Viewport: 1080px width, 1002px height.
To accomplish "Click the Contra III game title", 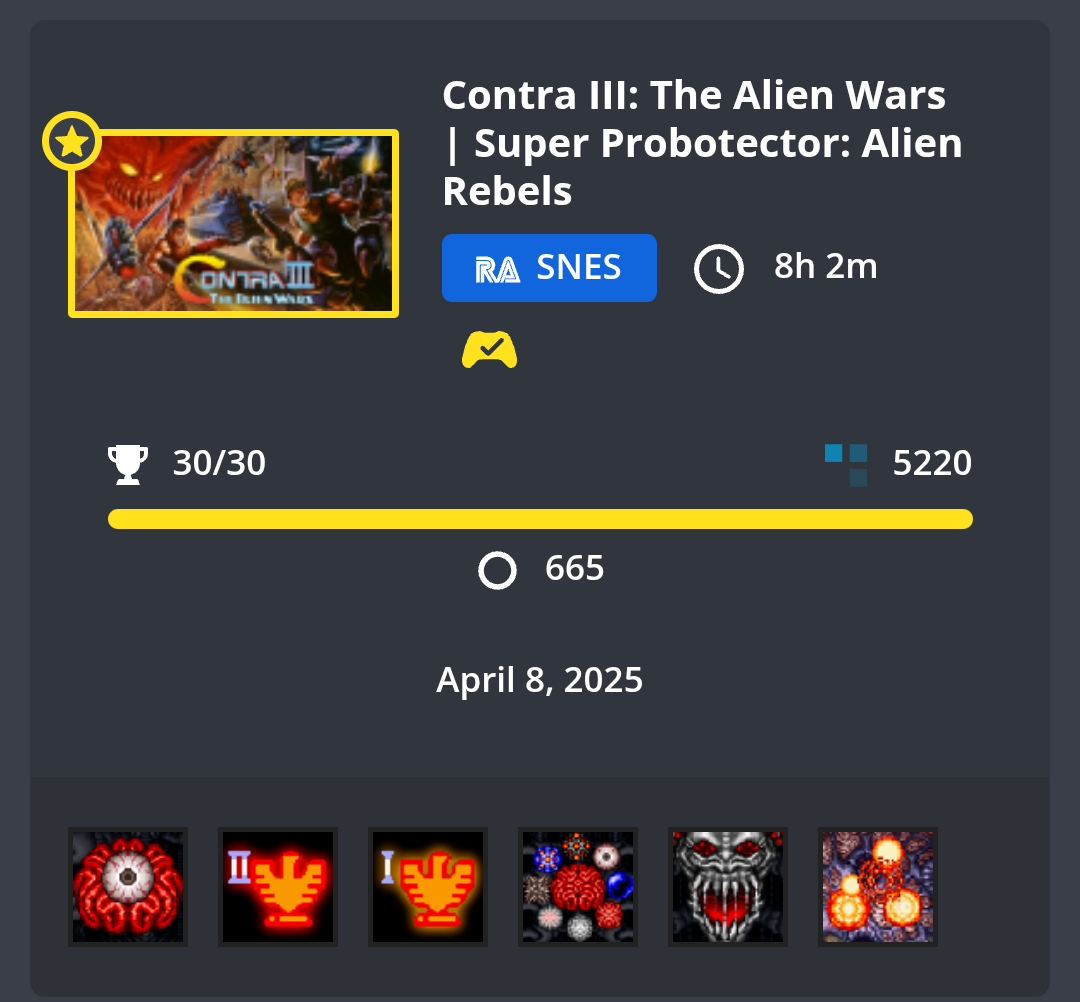I will (x=702, y=143).
